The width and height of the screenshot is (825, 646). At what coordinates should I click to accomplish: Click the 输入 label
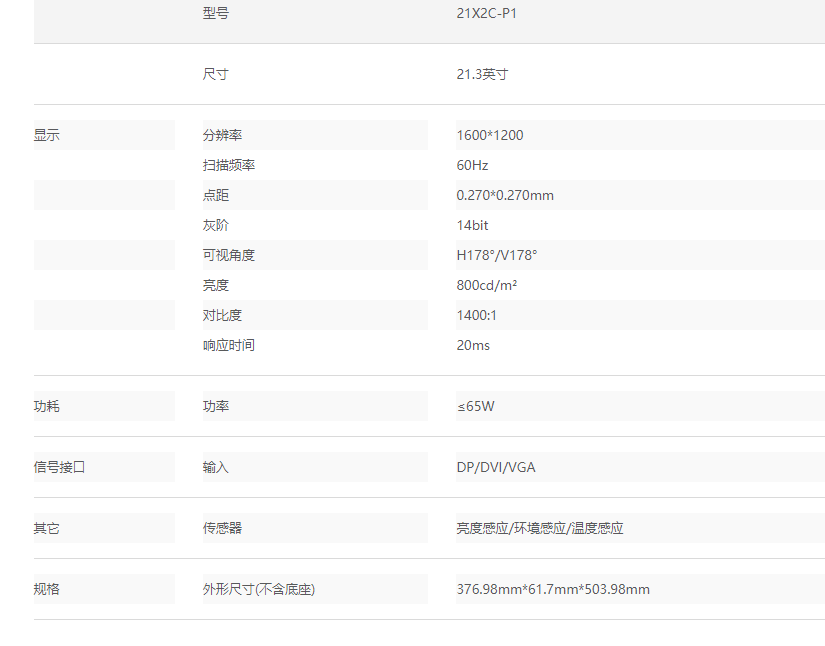click(216, 467)
